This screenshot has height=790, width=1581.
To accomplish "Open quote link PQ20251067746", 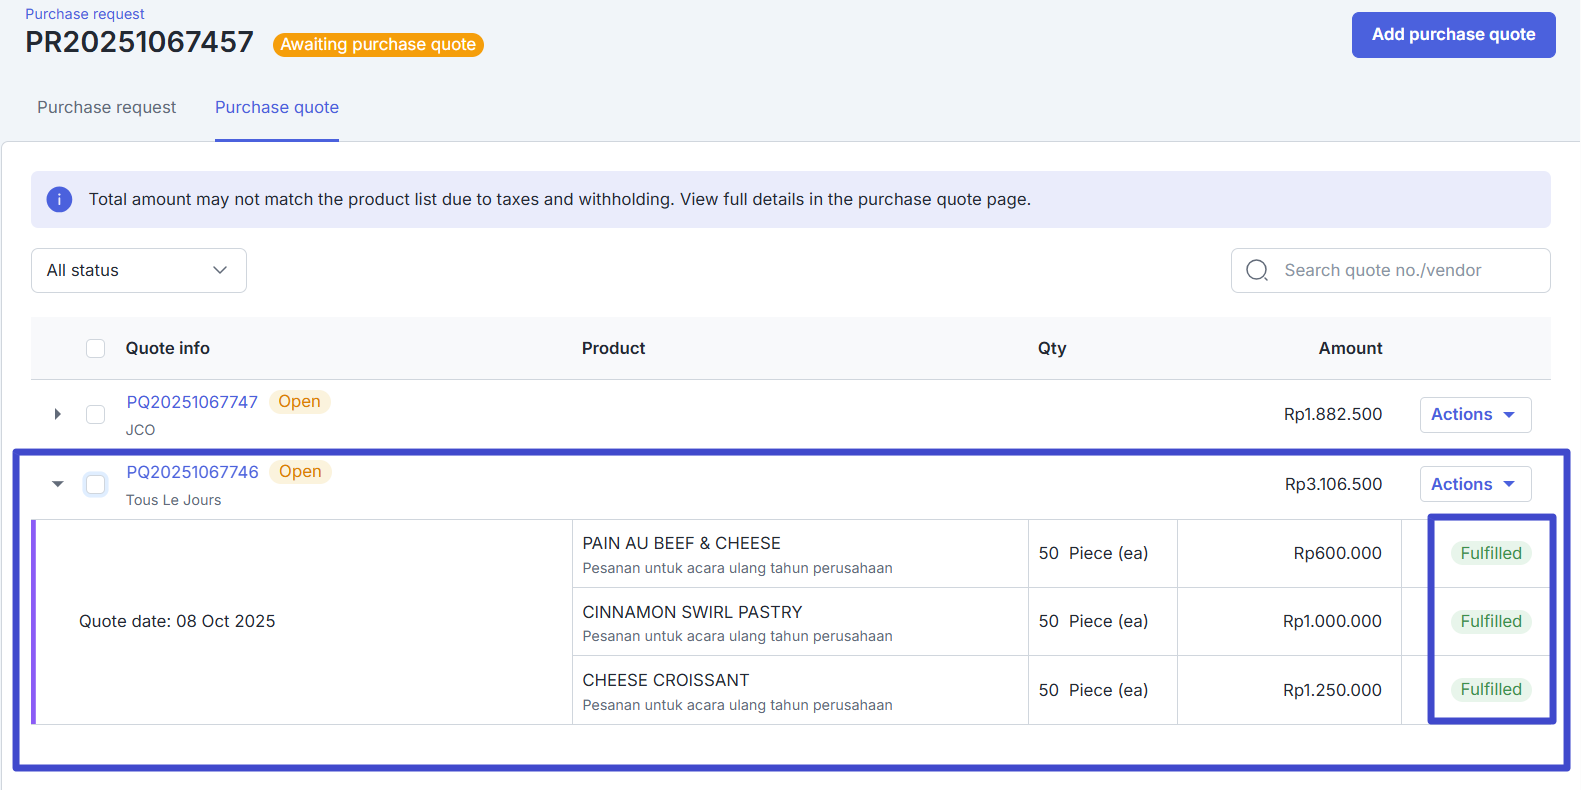I will (x=192, y=472).
